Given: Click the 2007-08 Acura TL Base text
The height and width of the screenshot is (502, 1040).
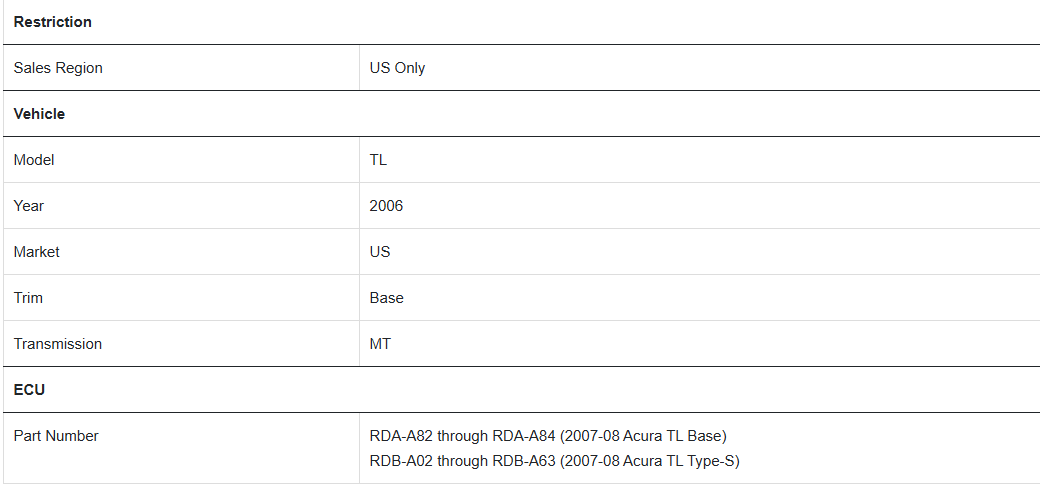Looking at the screenshot, I should [x=643, y=436].
